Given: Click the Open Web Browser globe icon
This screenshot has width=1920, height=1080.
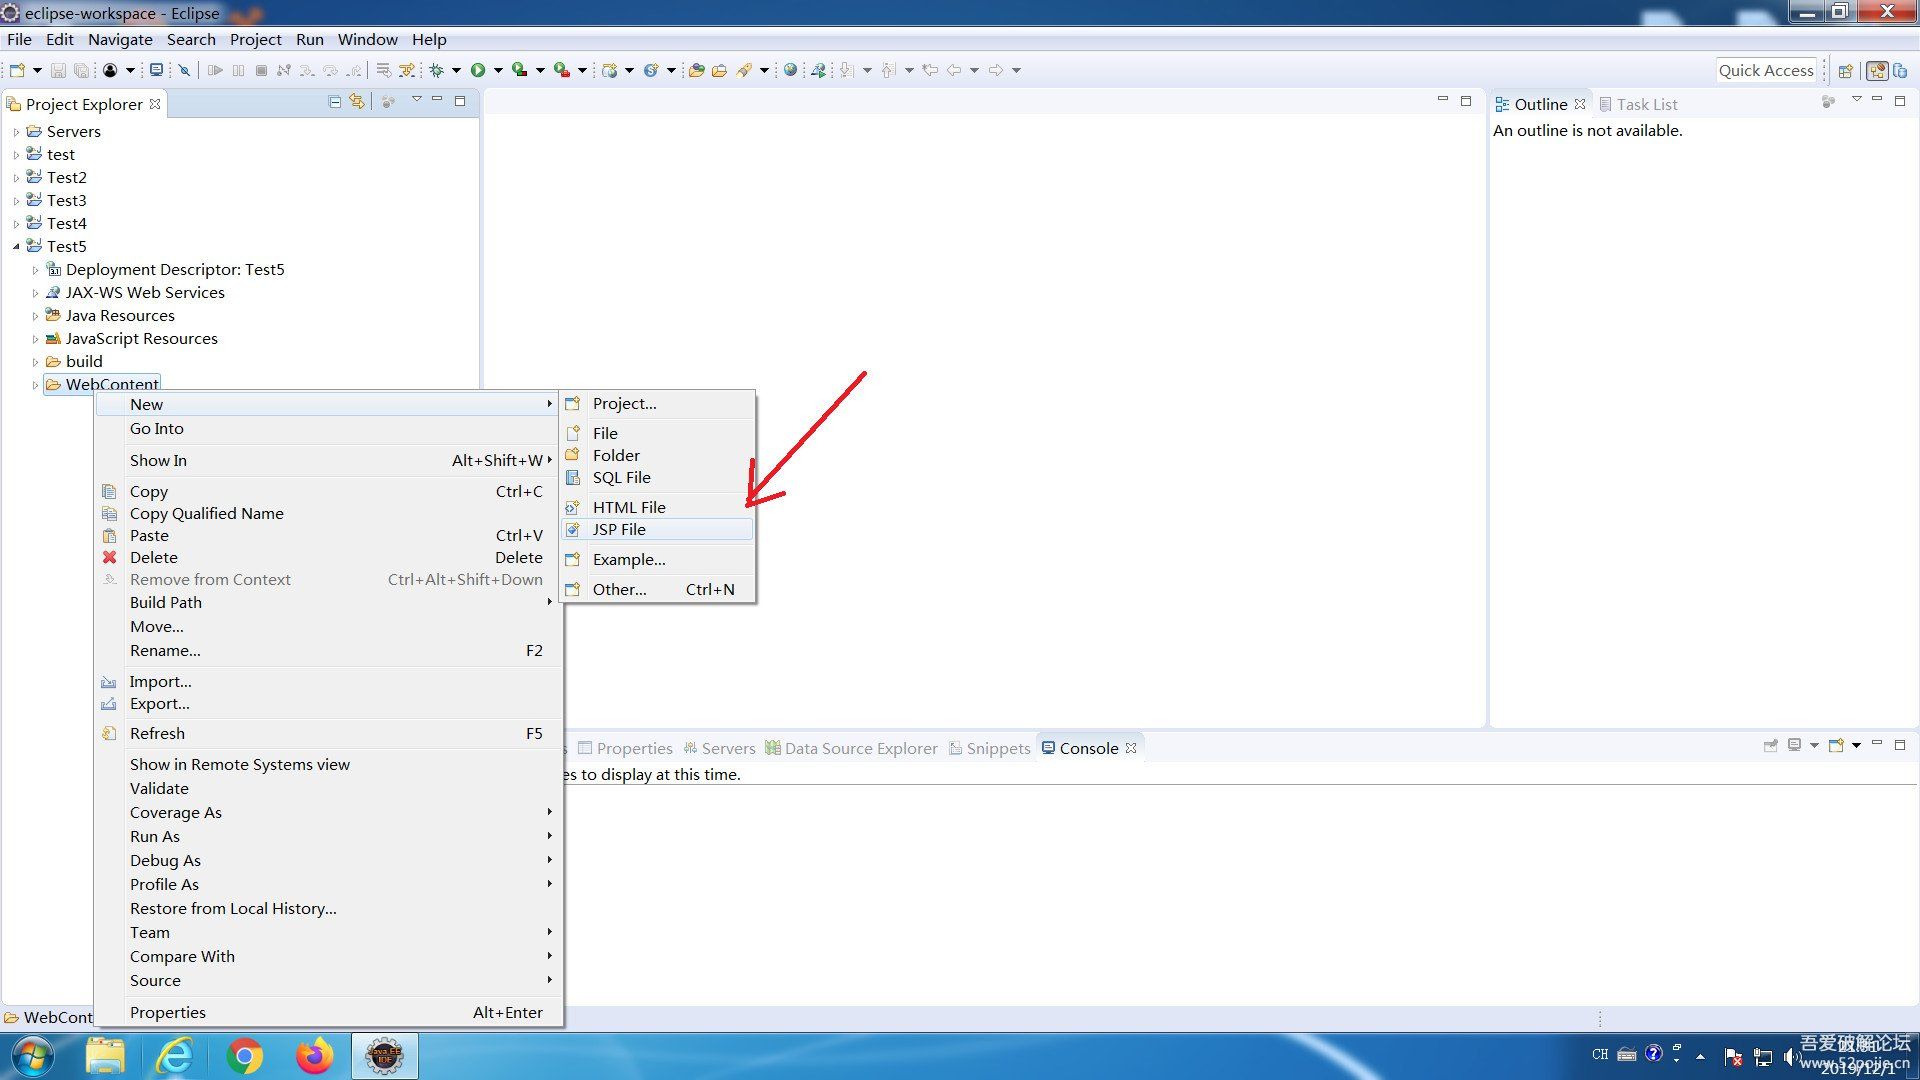Looking at the screenshot, I should pos(790,70).
